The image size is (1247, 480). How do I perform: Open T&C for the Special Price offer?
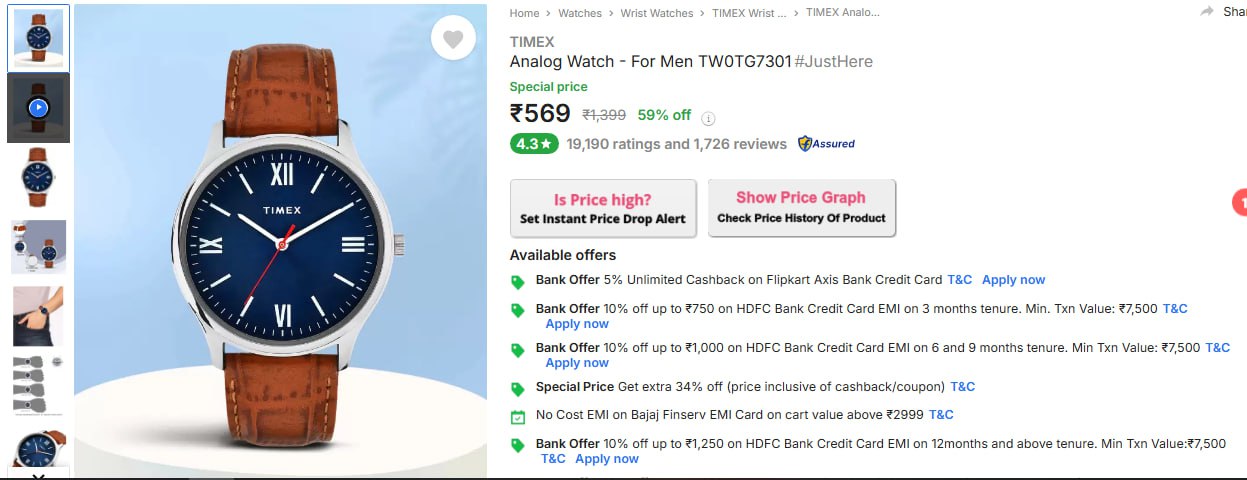click(962, 387)
